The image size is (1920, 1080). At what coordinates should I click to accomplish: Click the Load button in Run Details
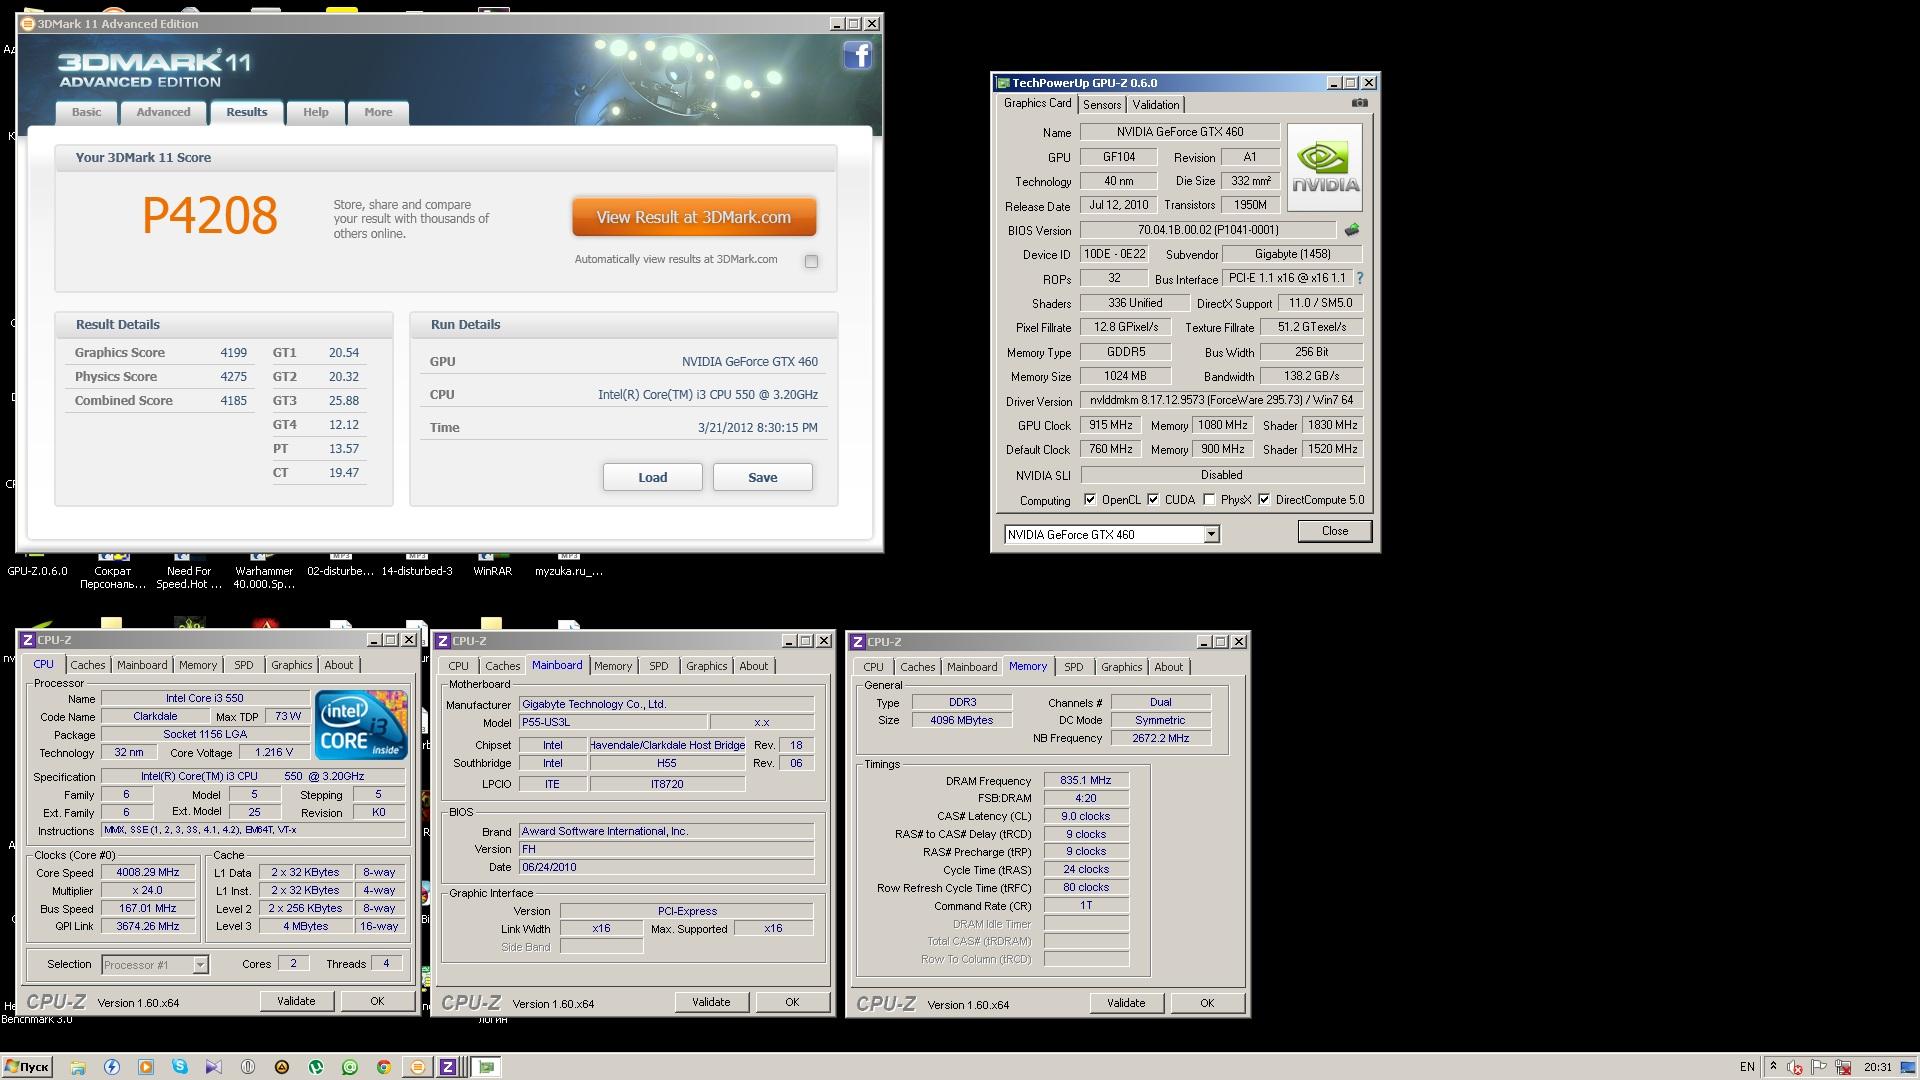coord(653,478)
